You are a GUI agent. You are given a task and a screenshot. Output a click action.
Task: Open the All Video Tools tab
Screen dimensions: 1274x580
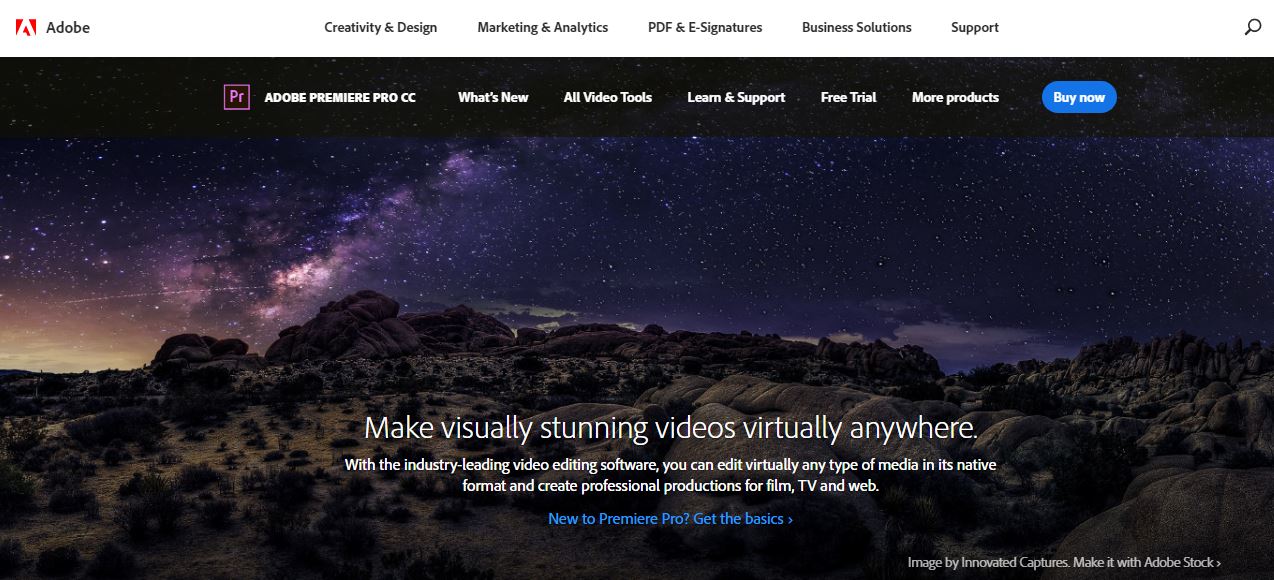608,97
